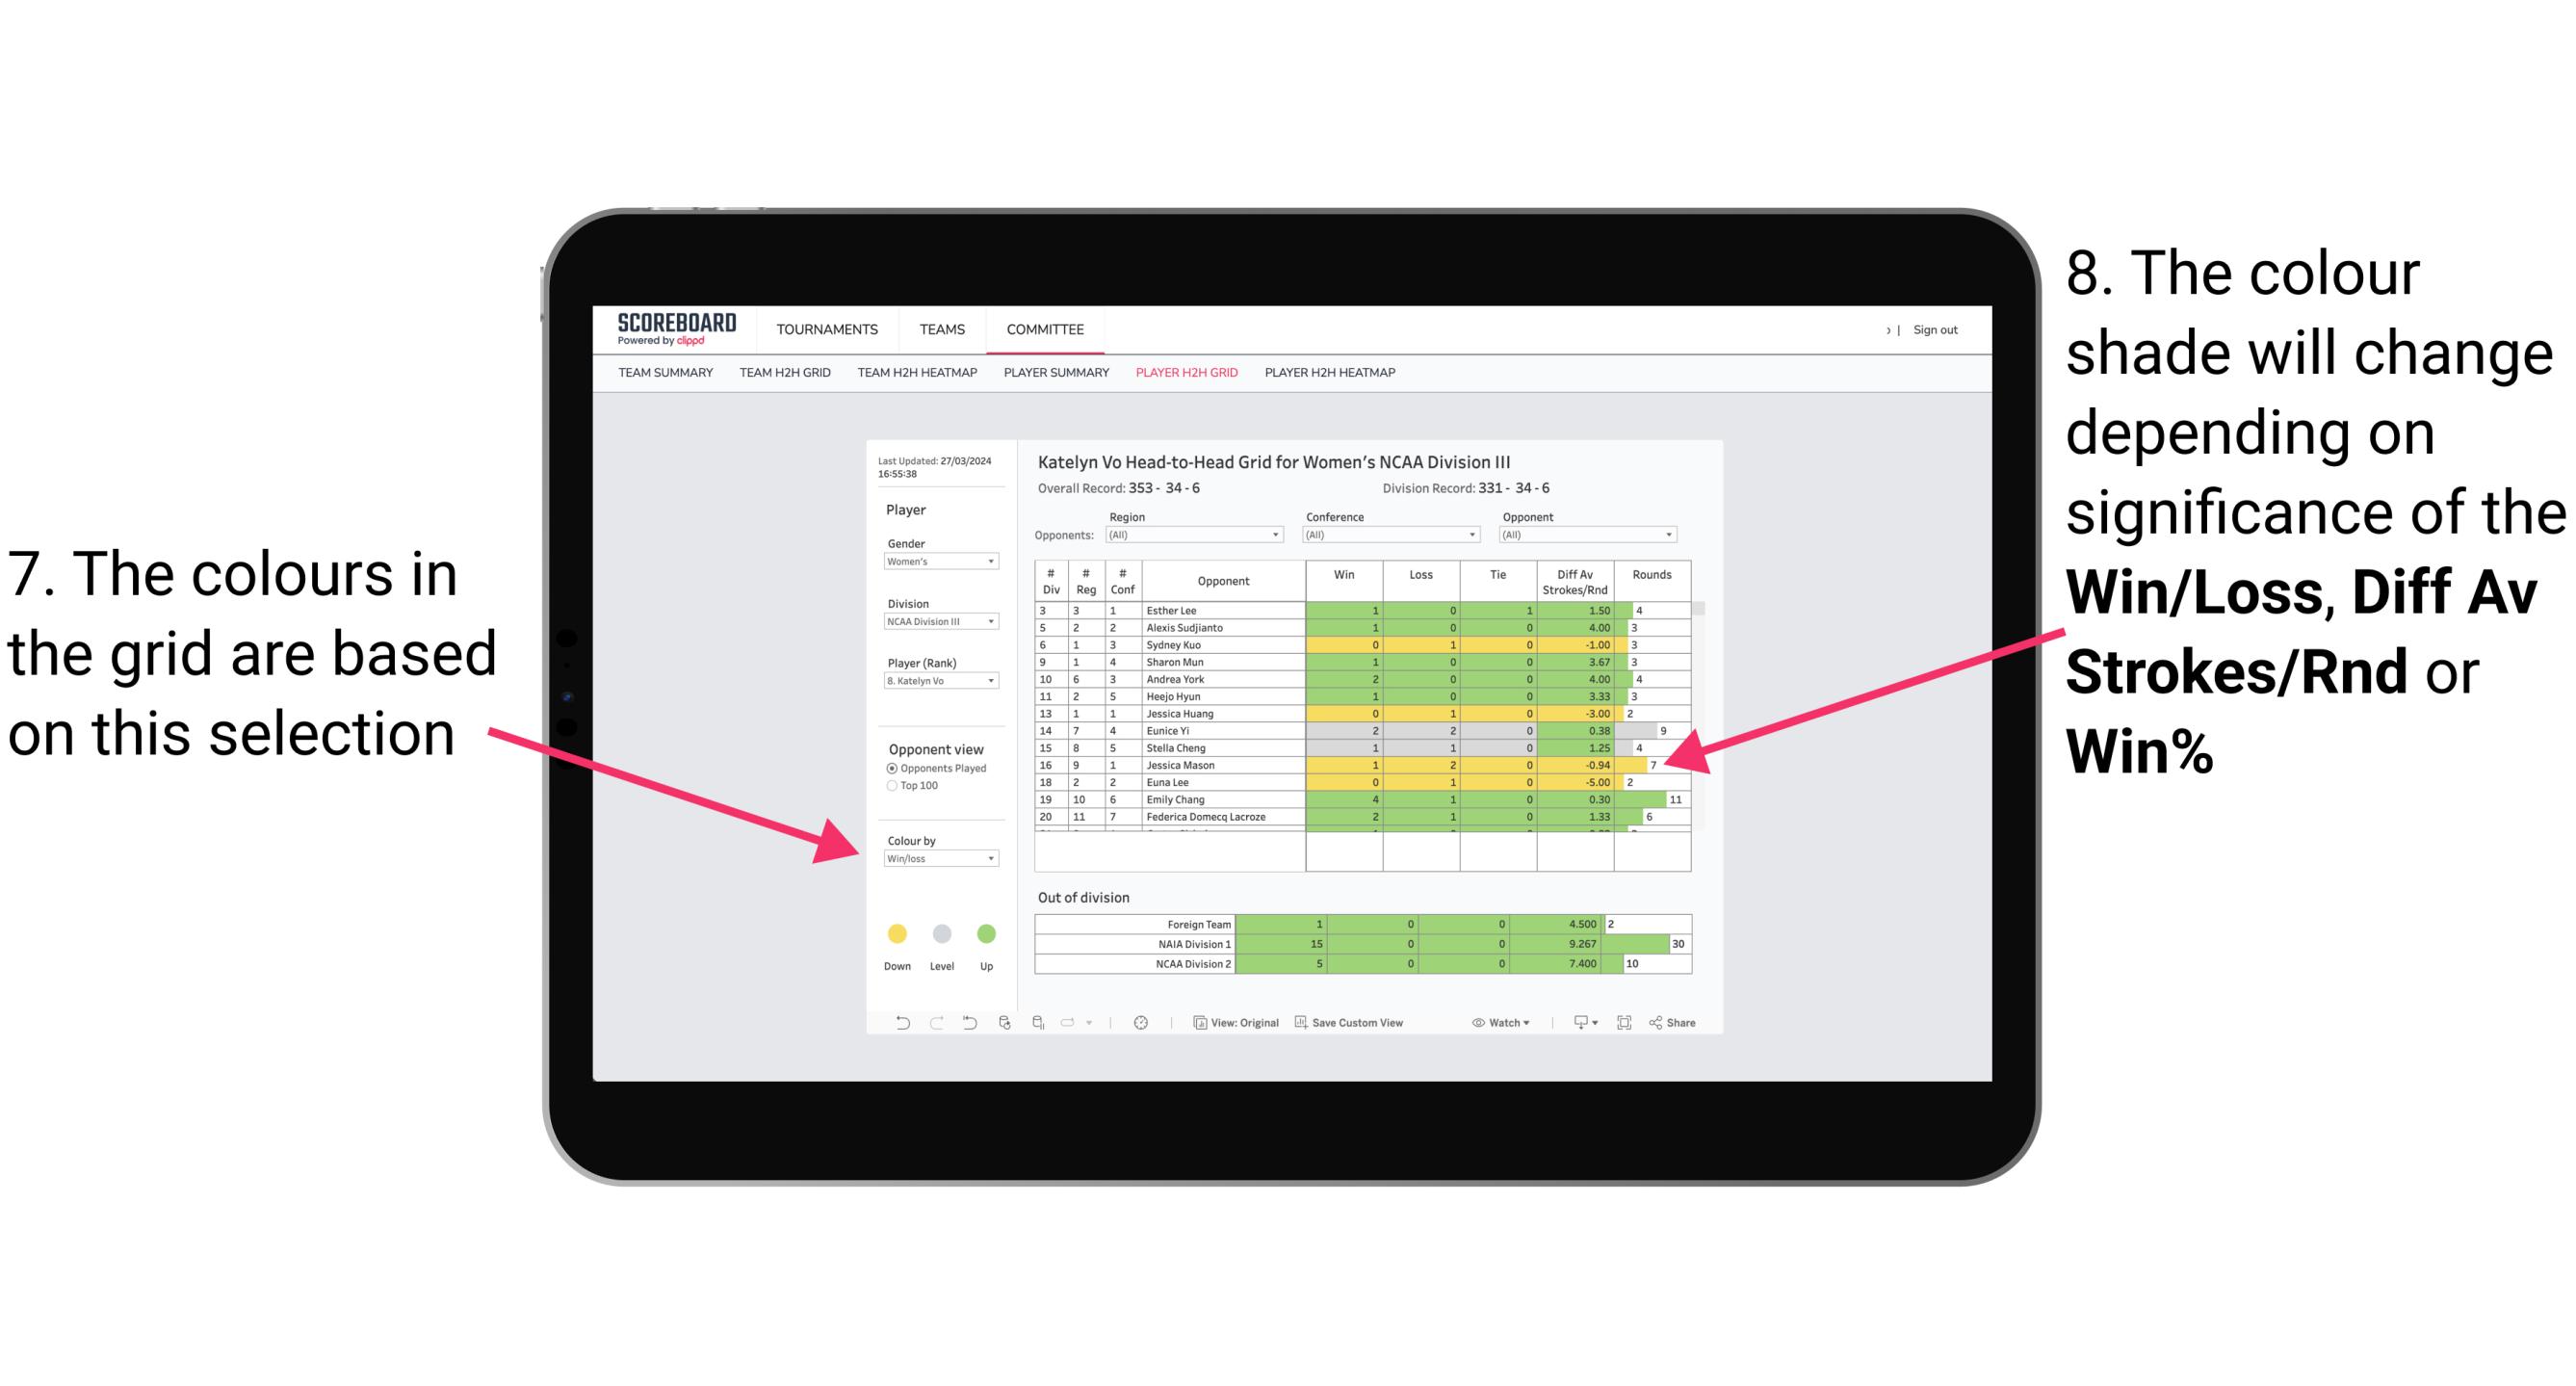Toggle the Win/loss colour by option
Image resolution: width=2576 pixels, height=1386 pixels.
pos(938,858)
